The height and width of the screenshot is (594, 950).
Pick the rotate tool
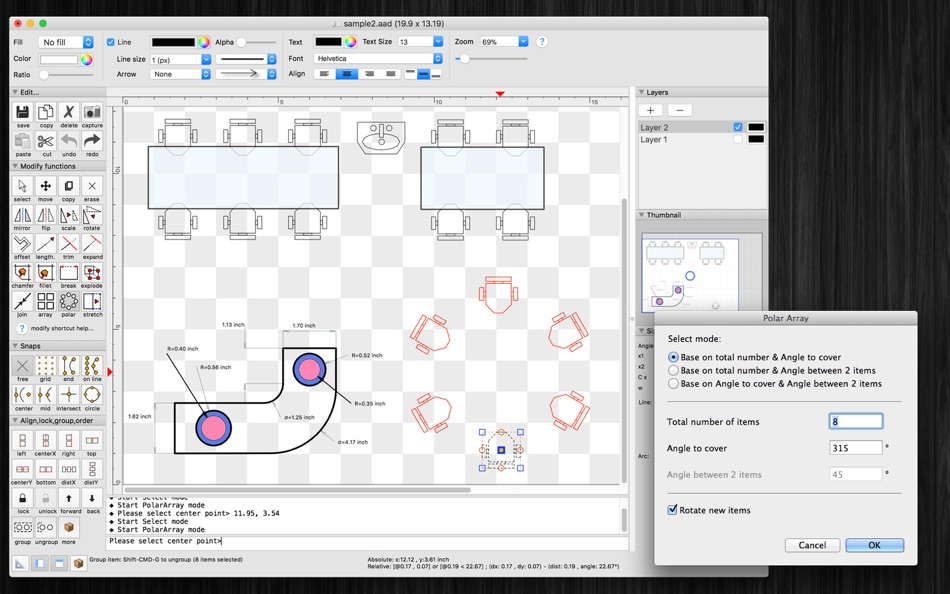pos(91,215)
